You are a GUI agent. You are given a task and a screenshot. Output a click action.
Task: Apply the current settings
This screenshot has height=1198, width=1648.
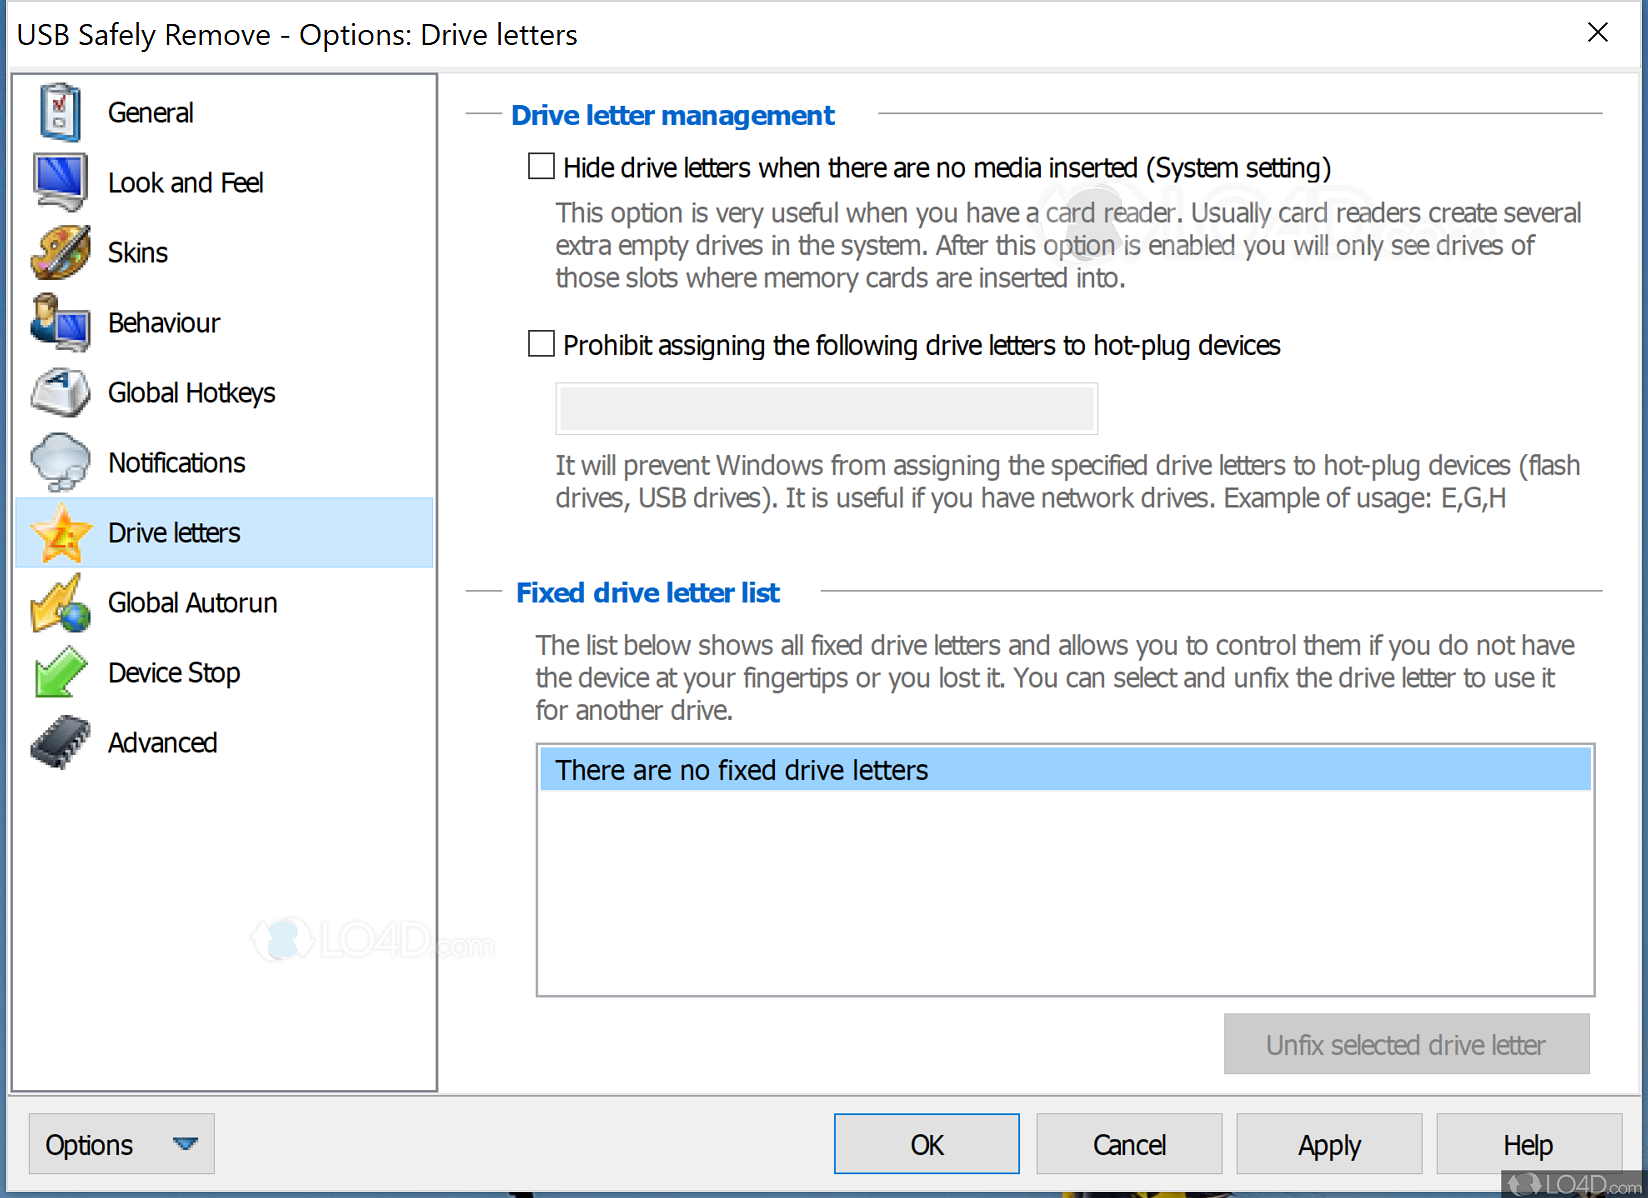coord(1328,1143)
